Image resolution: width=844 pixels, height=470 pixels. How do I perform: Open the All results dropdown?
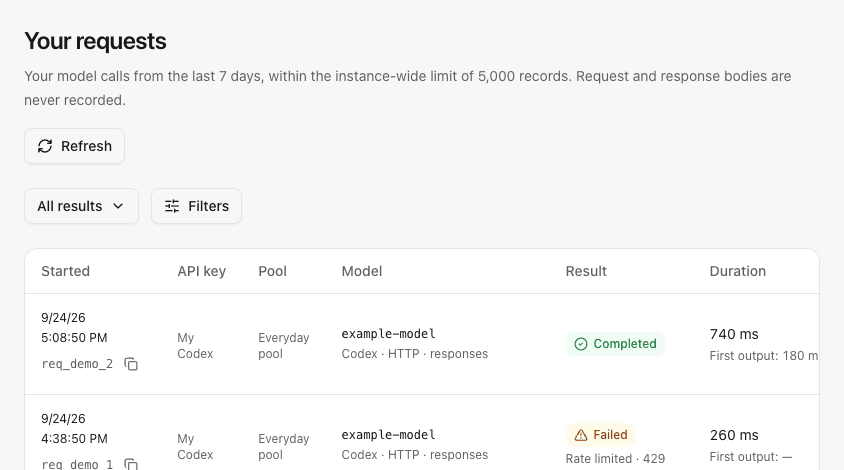coord(81,206)
